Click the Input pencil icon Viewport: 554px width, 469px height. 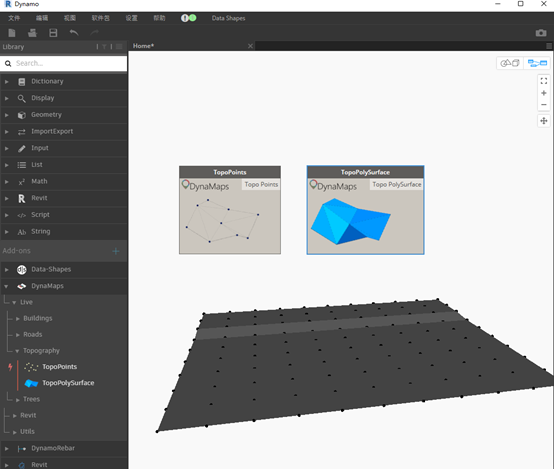coord(22,148)
